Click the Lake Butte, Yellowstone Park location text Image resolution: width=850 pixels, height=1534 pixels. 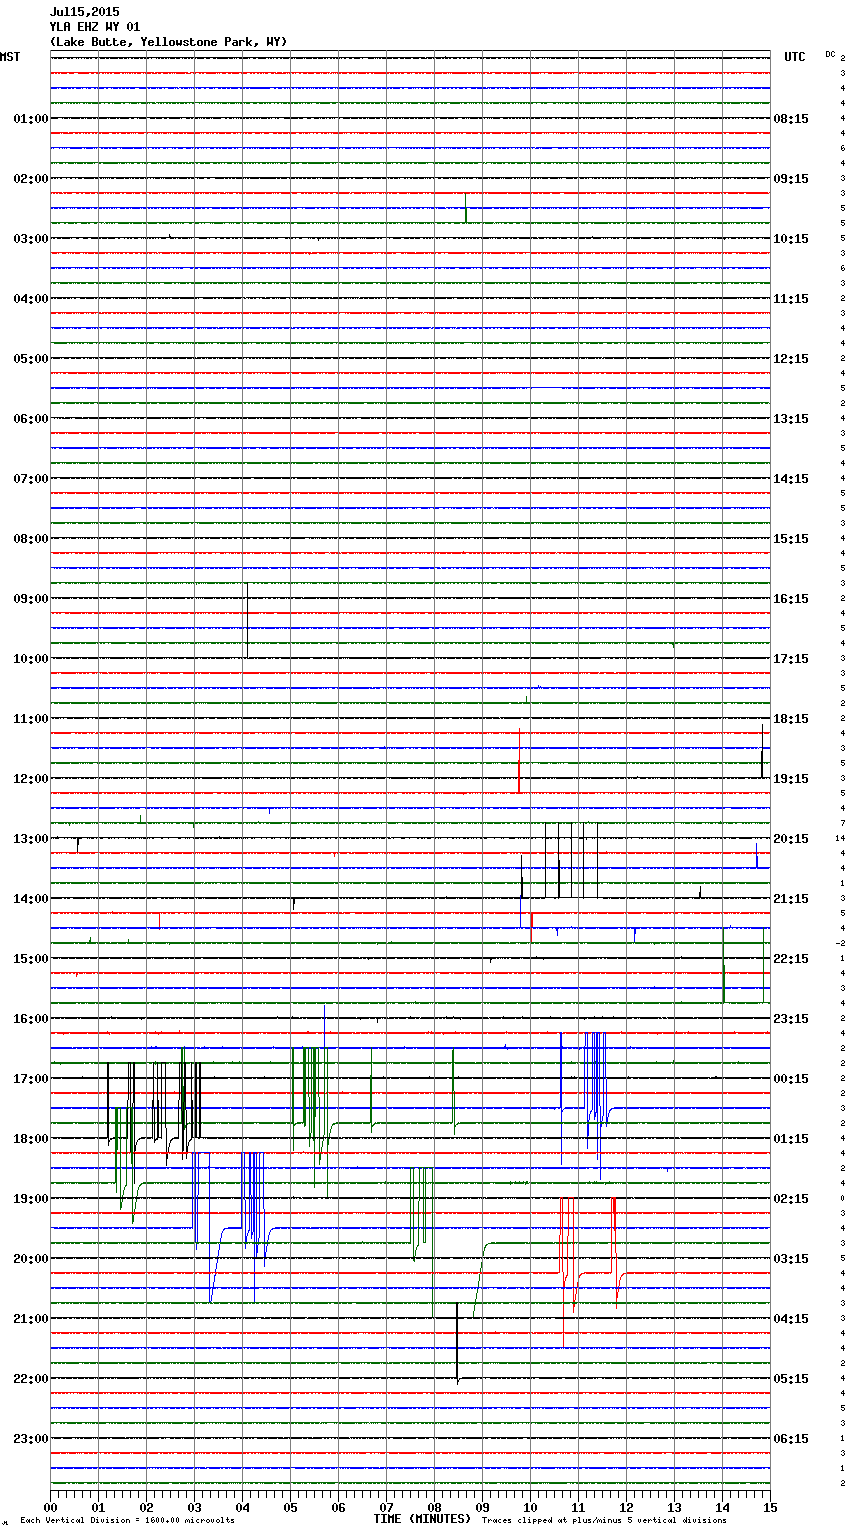(168, 42)
